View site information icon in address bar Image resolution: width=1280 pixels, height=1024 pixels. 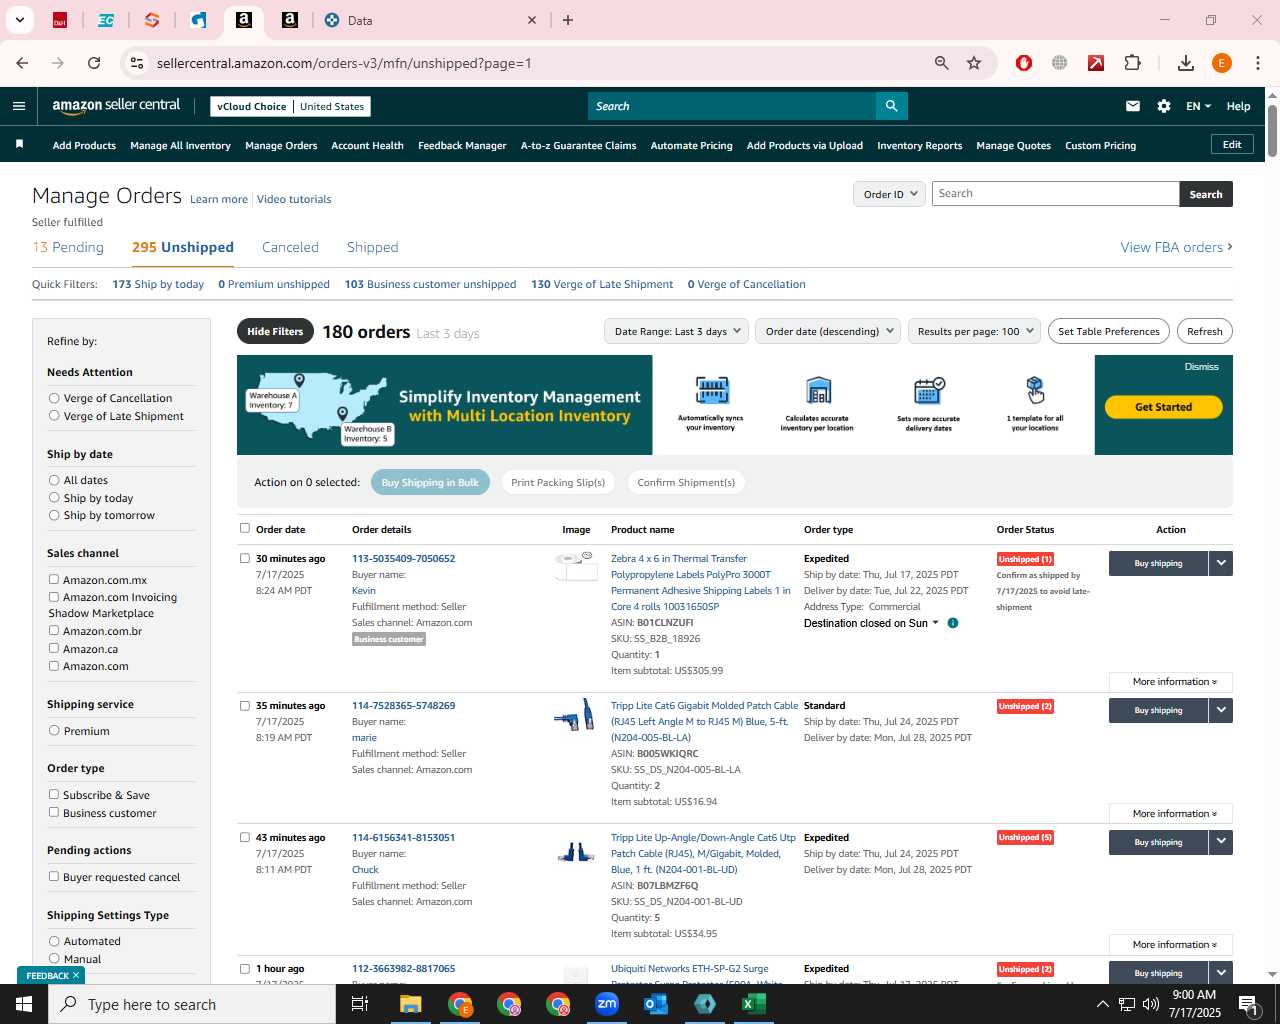(137, 63)
